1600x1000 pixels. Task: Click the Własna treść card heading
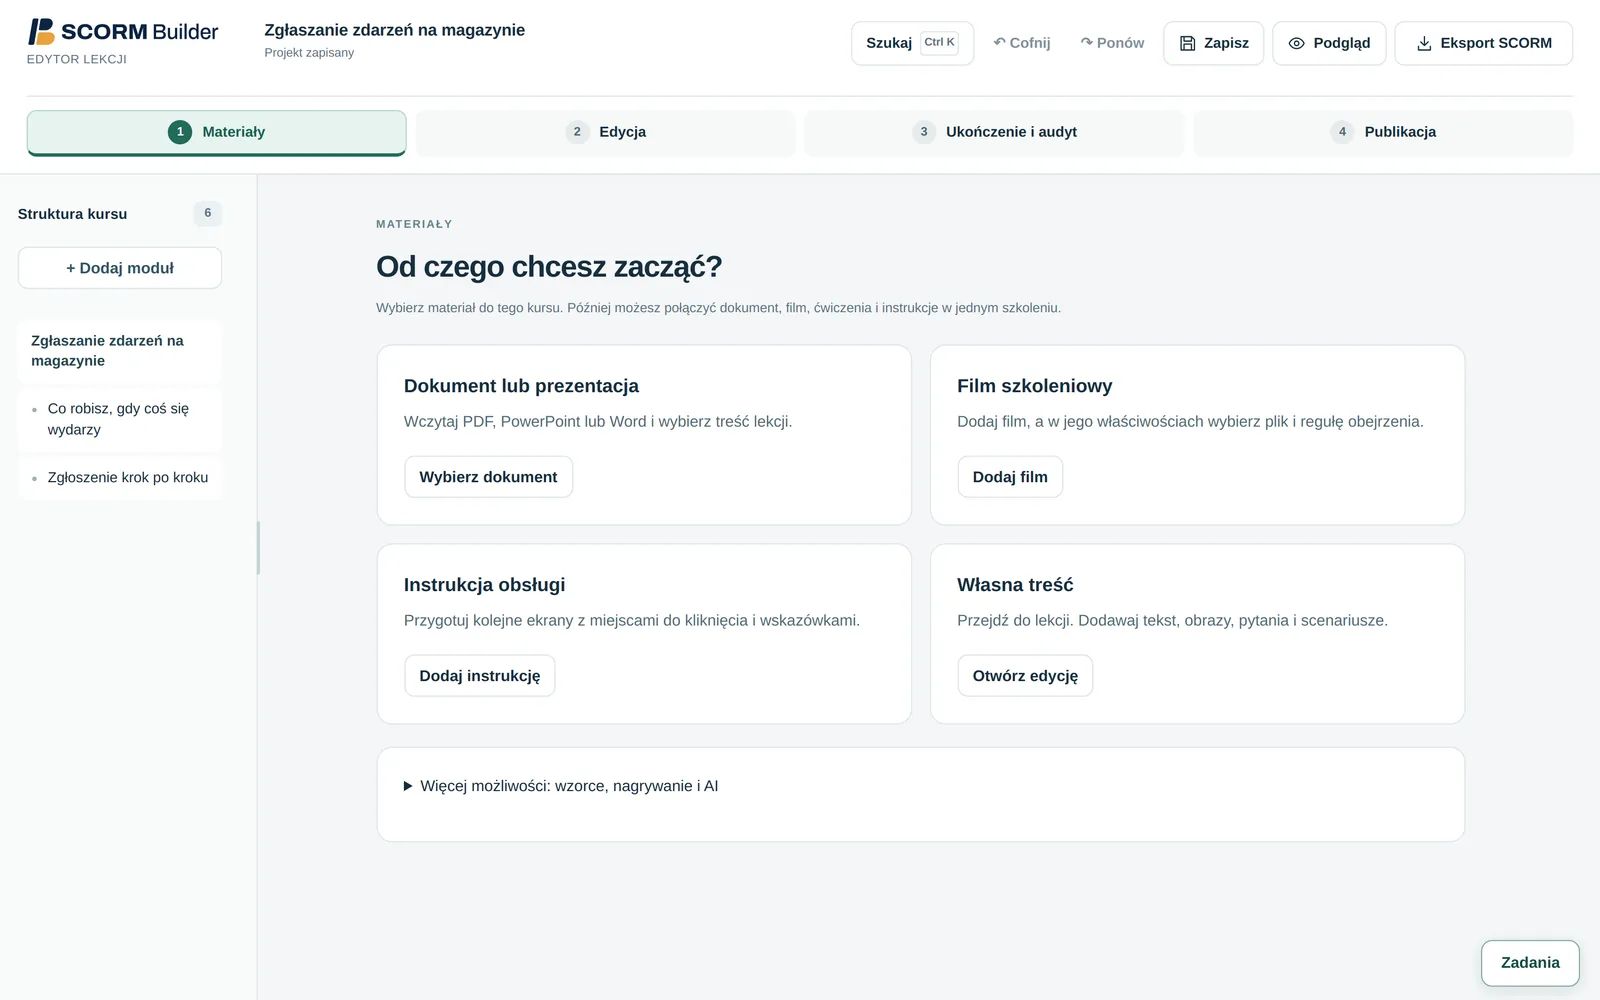click(x=1015, y=585)
